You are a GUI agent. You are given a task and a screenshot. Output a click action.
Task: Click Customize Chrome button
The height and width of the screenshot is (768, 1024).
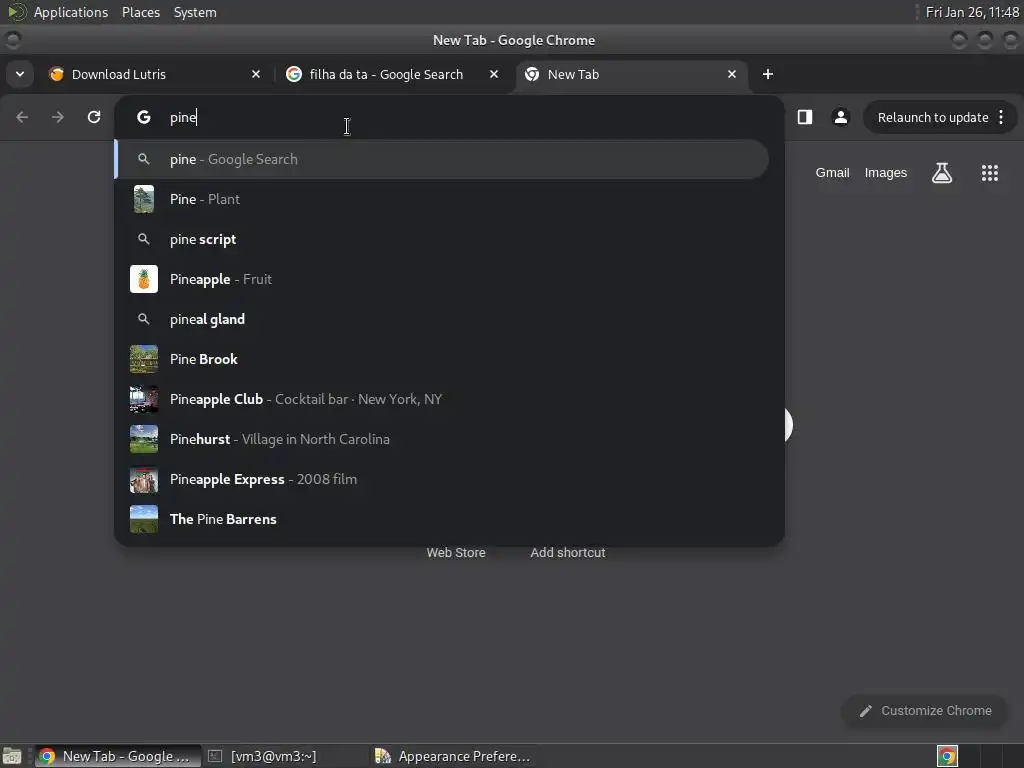coord(925,711)
